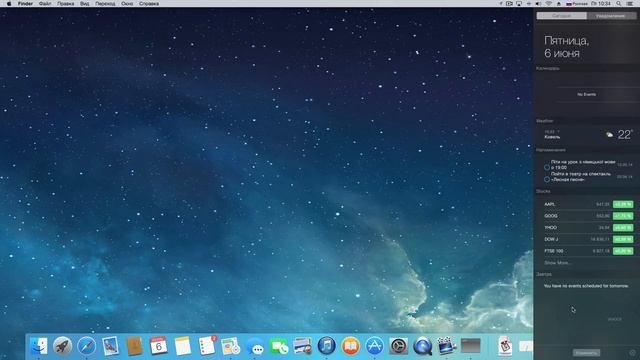Screen dimensions: 640x360
Task: Click Ковель city name in Weather widget
Action: coord(552,137)
